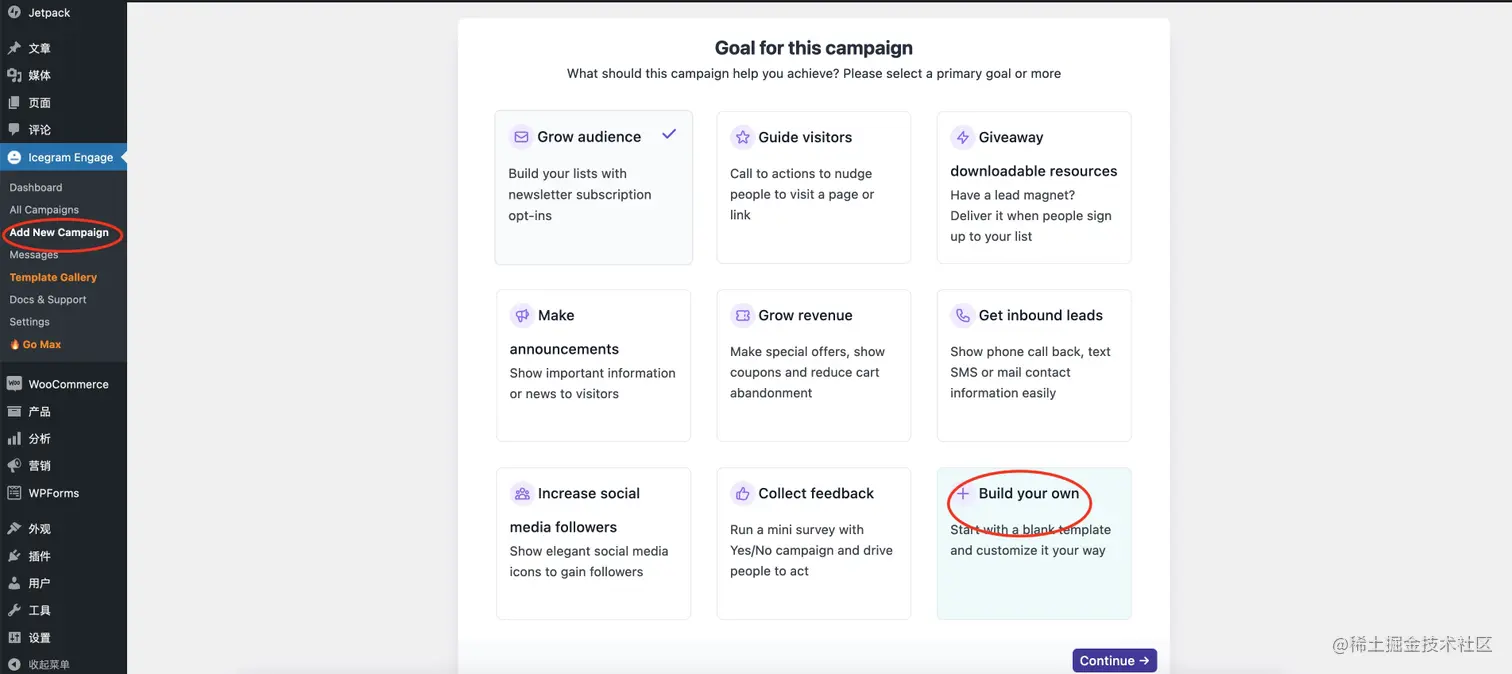
Task: Uncheck the Grow audience checkmark
Action: point(669,134)
